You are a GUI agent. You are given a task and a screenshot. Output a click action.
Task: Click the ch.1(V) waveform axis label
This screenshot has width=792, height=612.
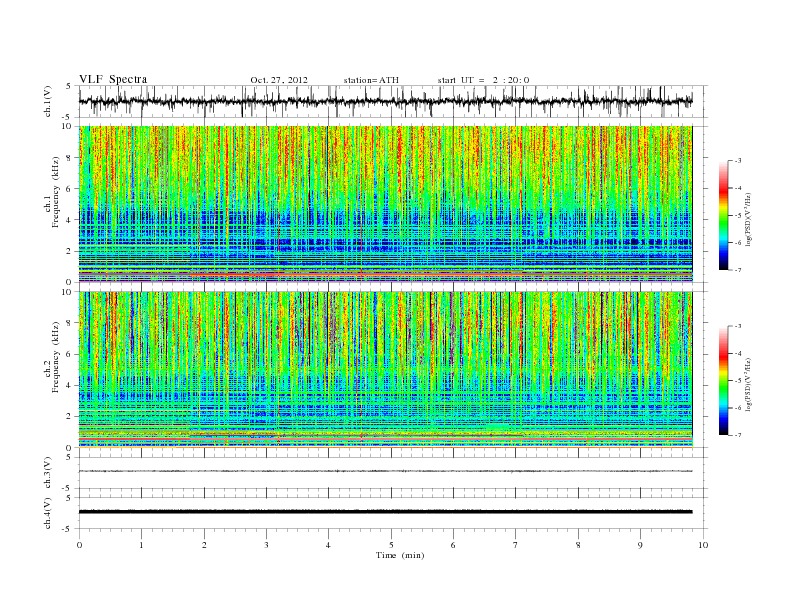[x=48, y=101]
